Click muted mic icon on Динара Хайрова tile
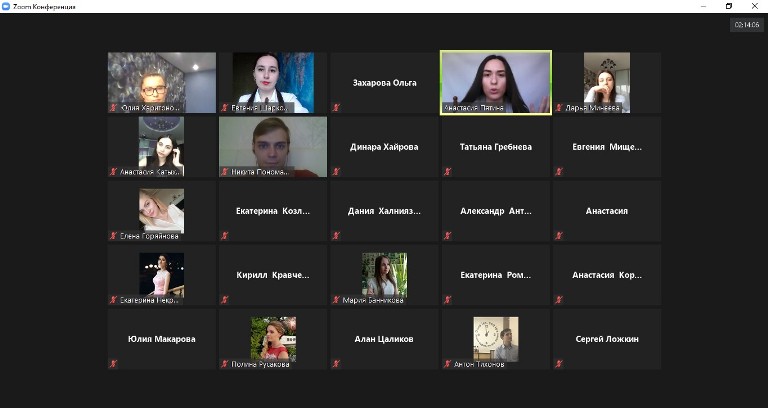Viewport: 768px width, 408px height. coord(336,171)
